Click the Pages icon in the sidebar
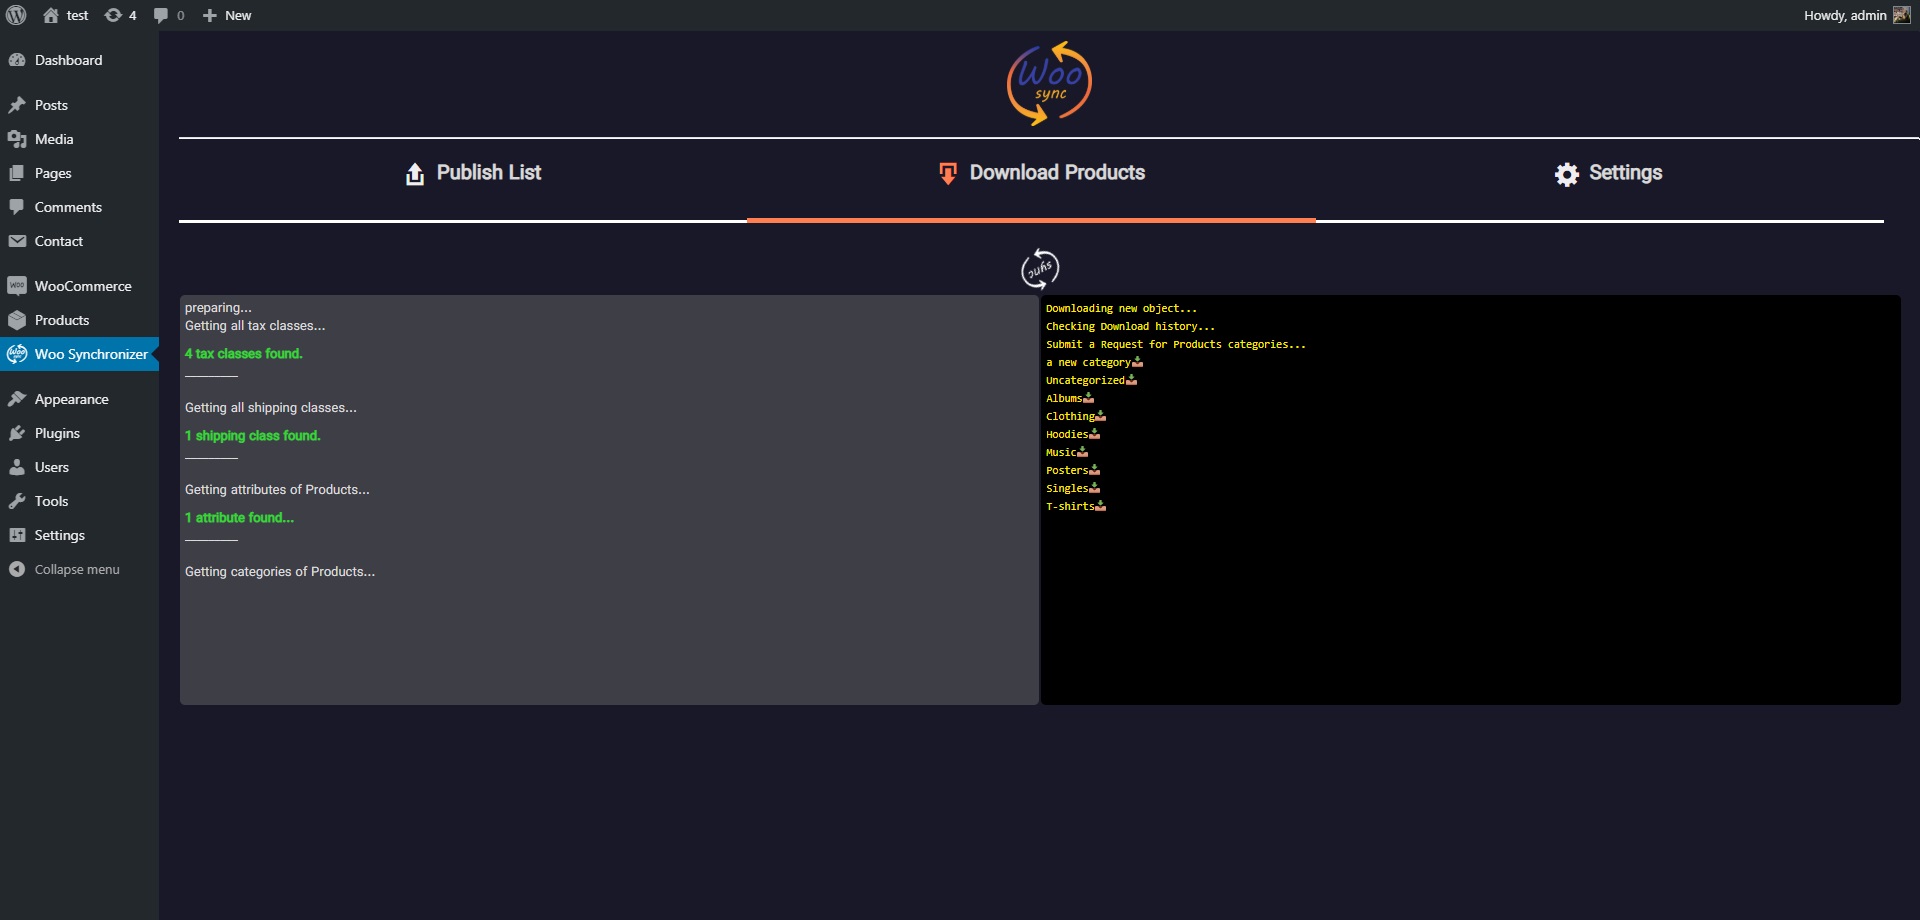Image resolution: width=1920 pixels, height=920 pixels. click(x=17, y=173)
